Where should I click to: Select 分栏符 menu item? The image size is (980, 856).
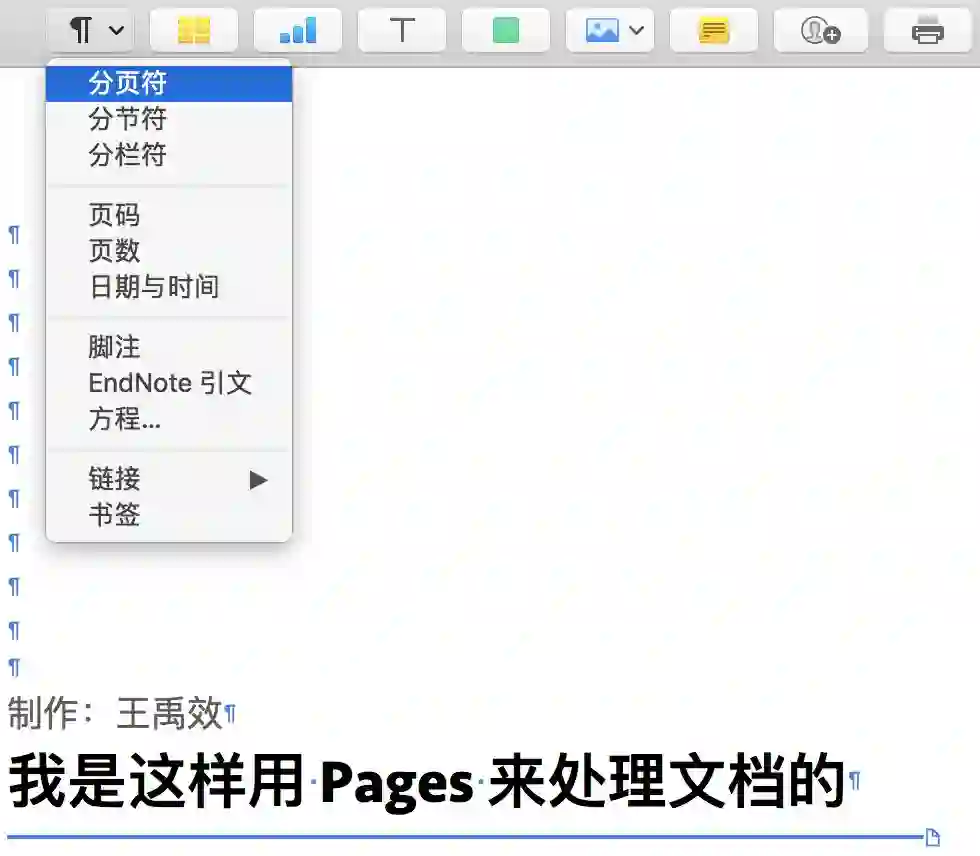(x=169, y=154)
